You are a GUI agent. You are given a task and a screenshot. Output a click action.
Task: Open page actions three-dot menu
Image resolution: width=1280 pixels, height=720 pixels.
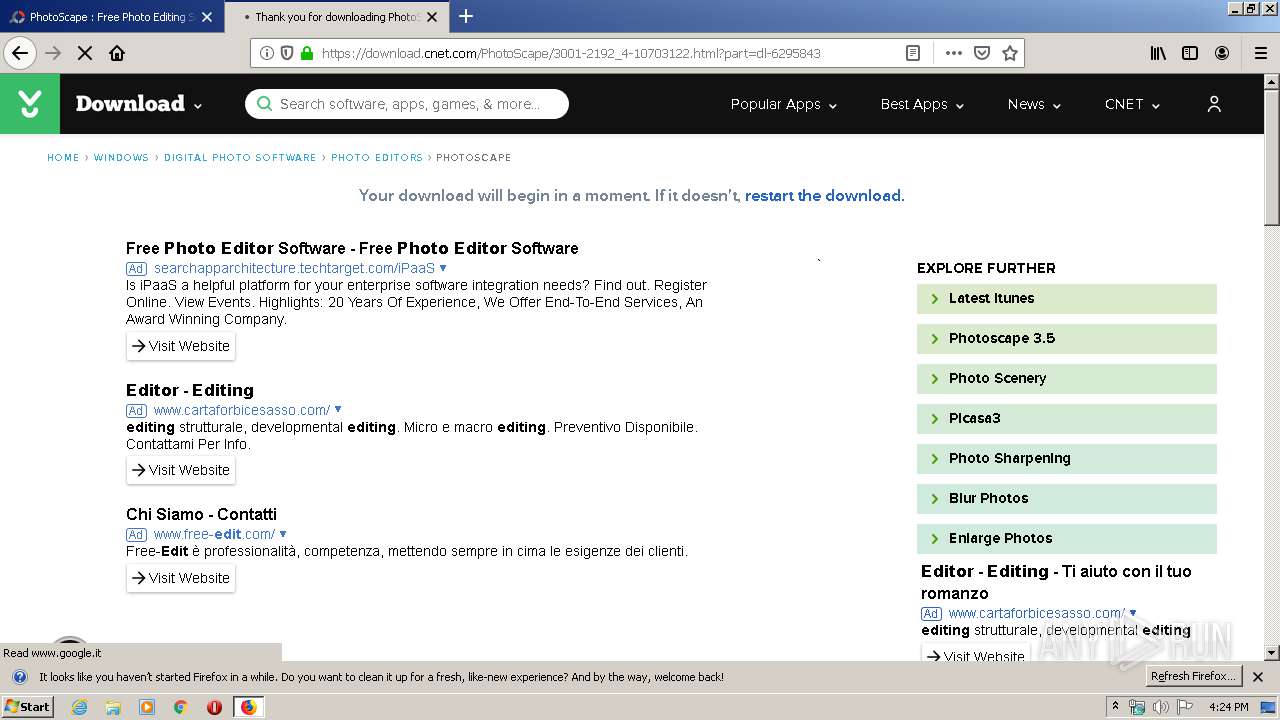pyautogui.click(x=954, y=53)
